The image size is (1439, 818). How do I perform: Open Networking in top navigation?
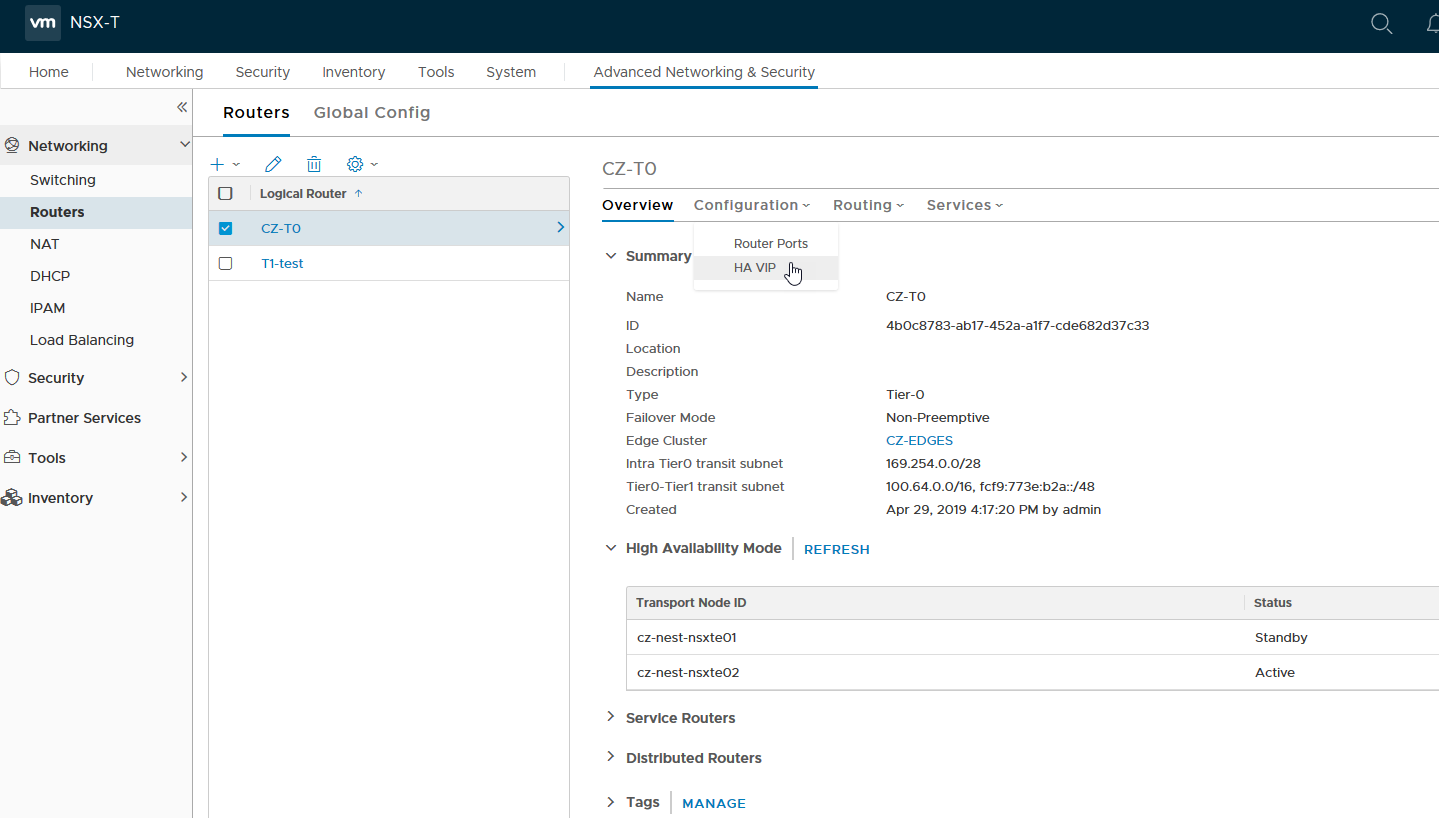point(164,72)
